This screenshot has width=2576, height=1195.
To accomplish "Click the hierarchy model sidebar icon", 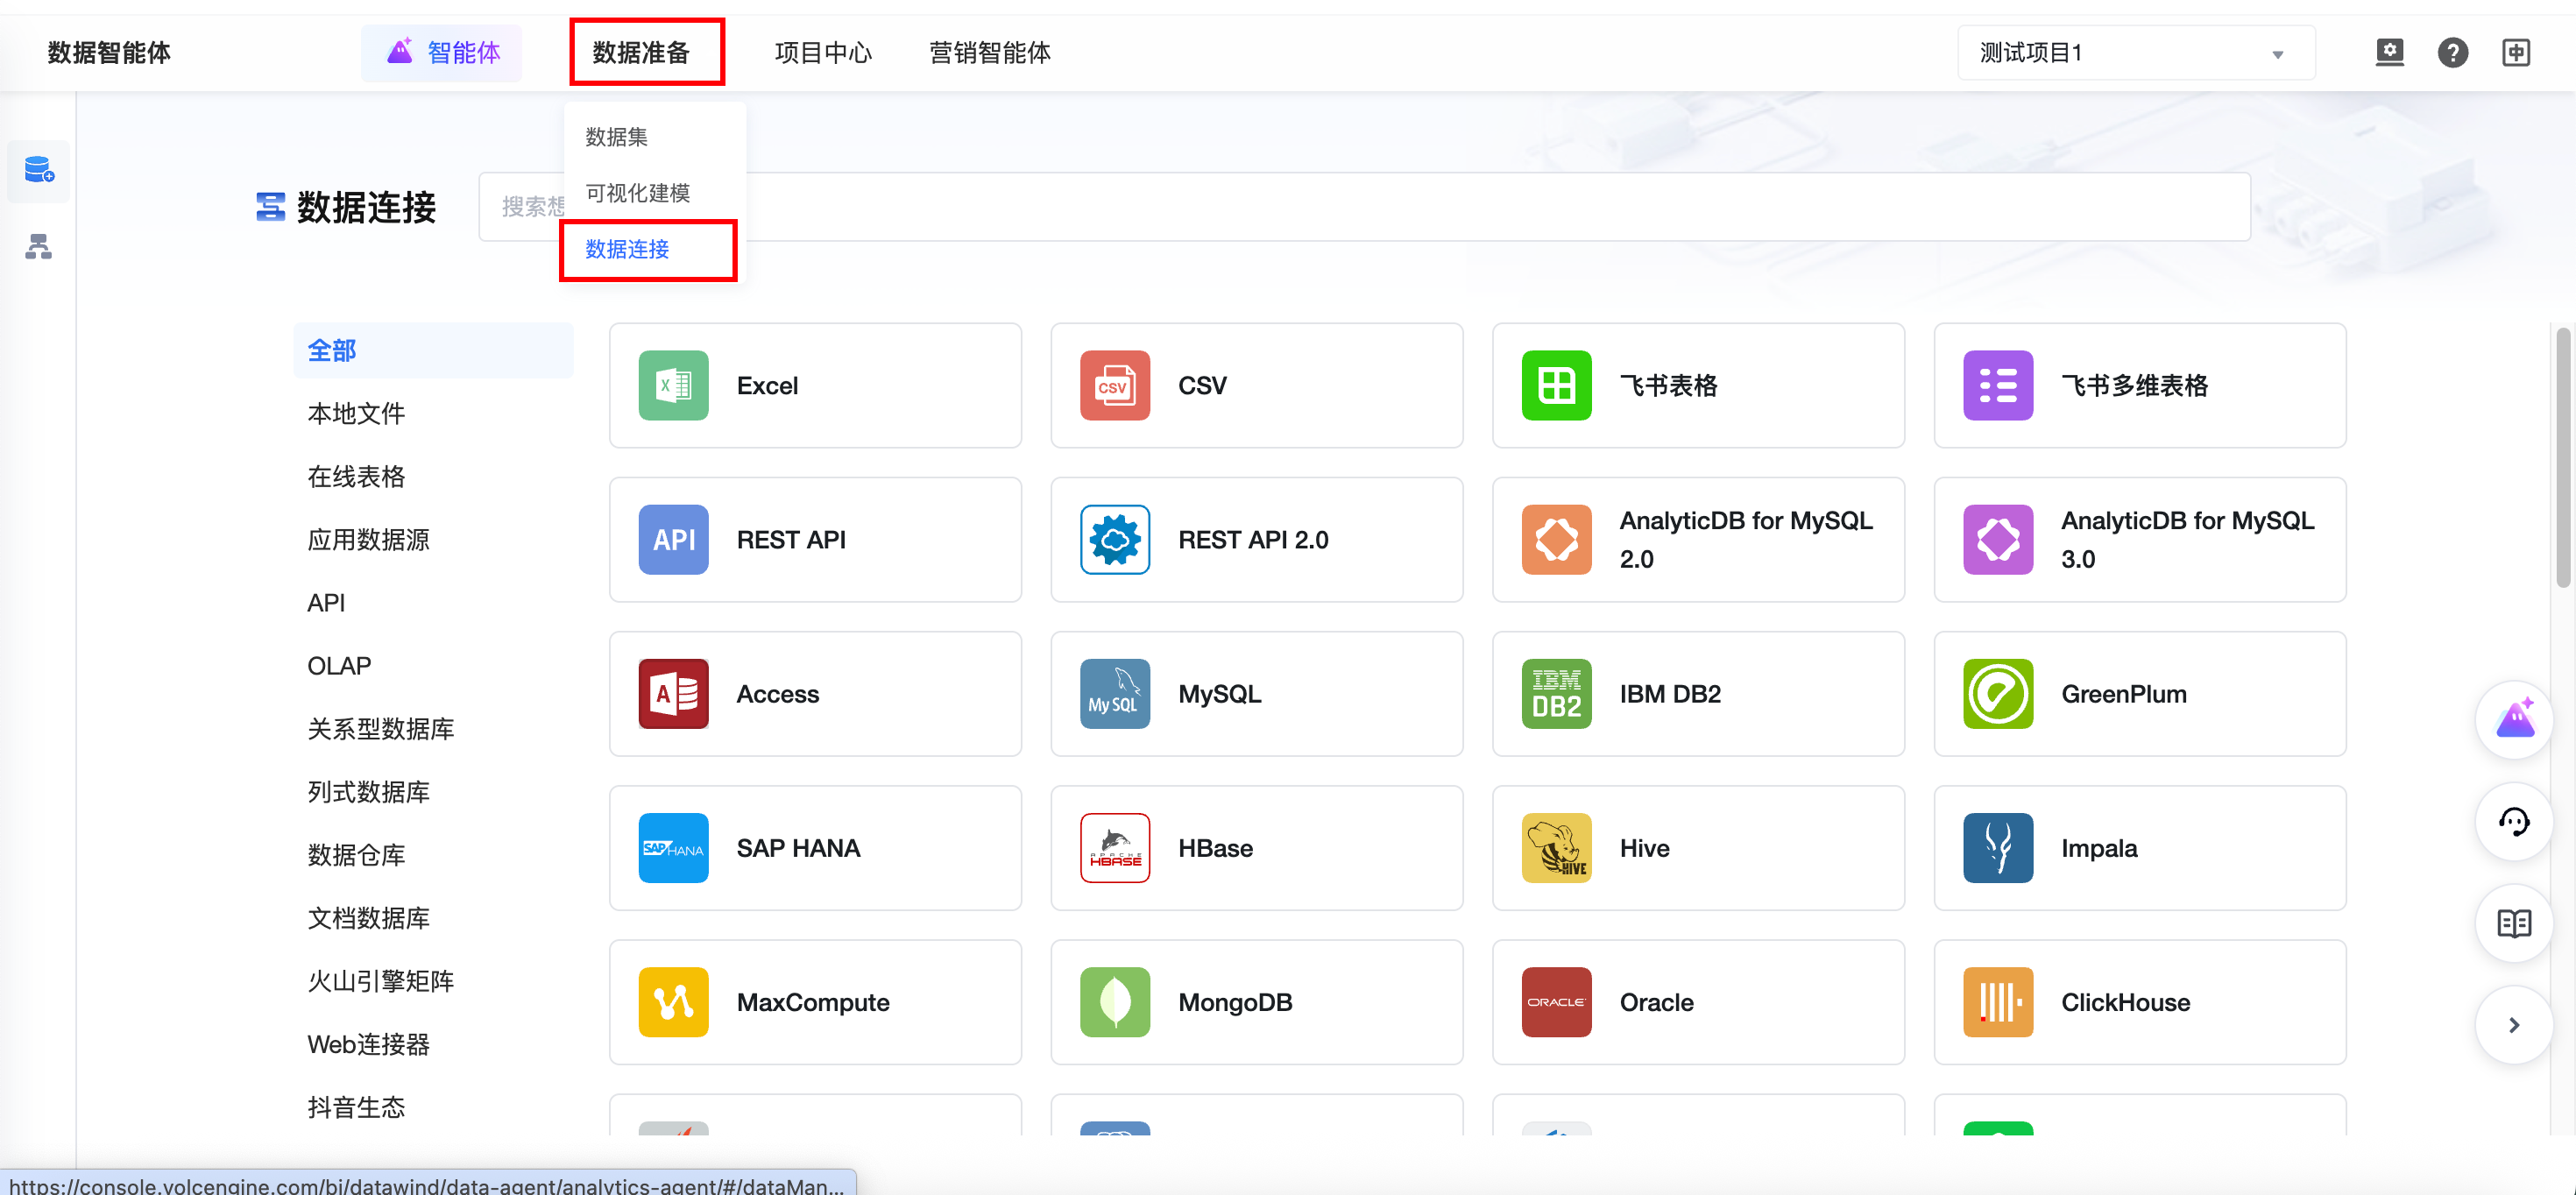I will point(38,246).
